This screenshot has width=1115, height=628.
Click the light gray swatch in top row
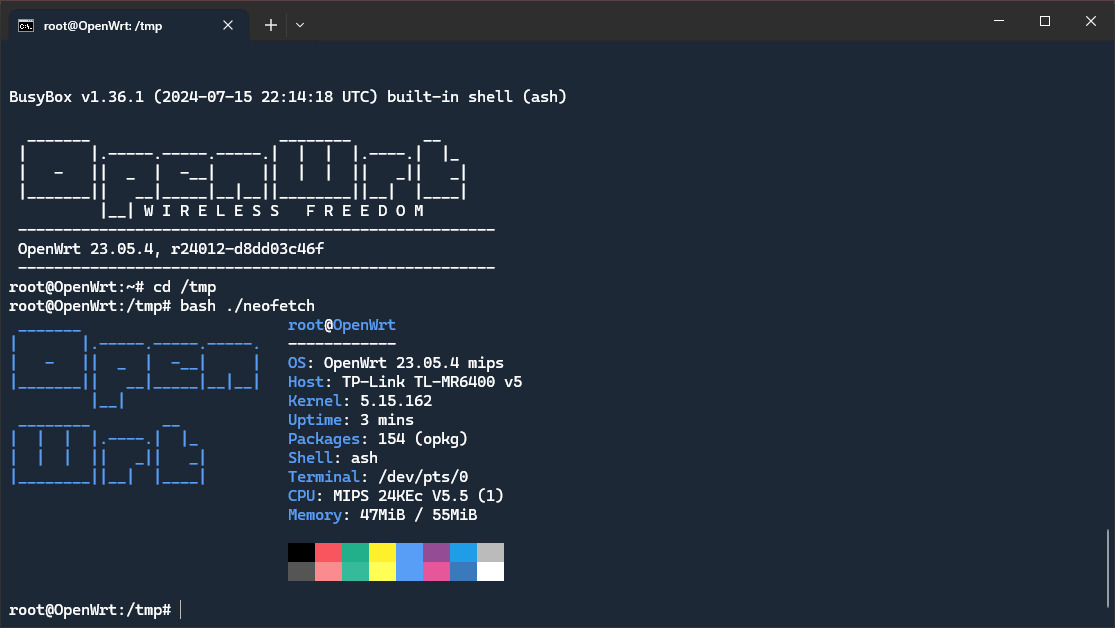490,553
